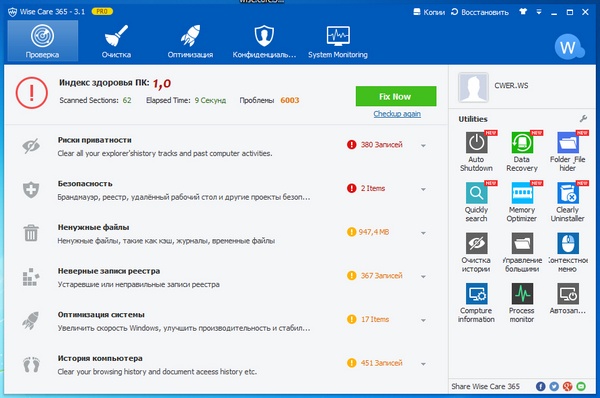Viewport: 600px width, 398px height.
Task: Click the 380 Записей result count
Action: click(x=382, y=145)
